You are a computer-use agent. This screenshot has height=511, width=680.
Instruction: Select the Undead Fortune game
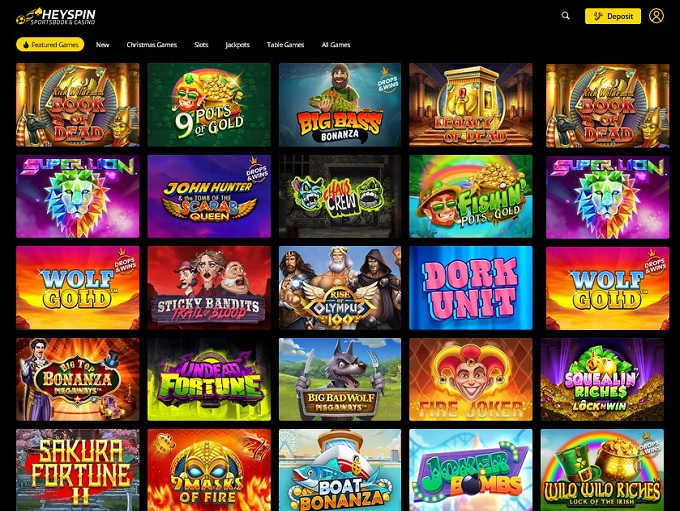209,380
